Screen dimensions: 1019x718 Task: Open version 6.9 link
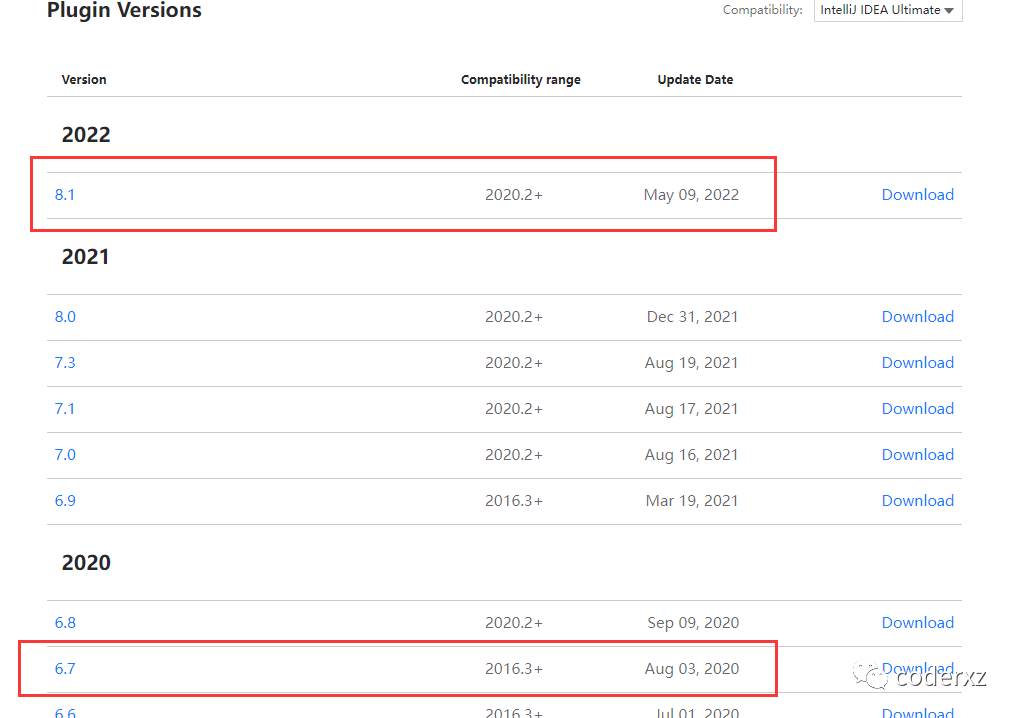tap(65, 501)
